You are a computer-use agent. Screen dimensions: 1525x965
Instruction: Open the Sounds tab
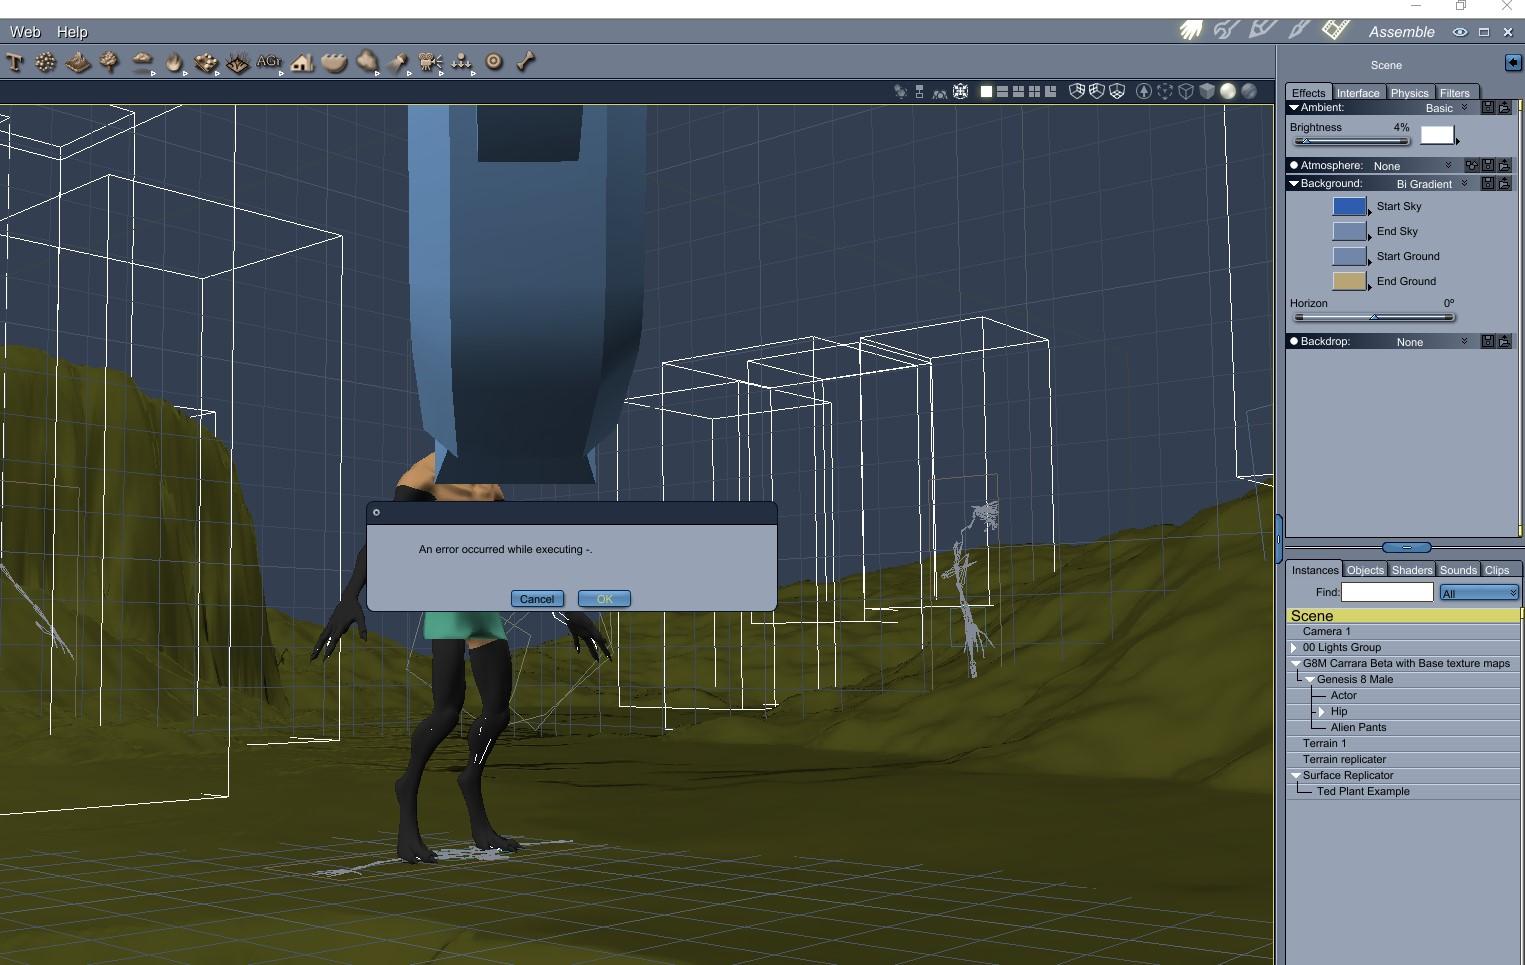click(1458, 570)
